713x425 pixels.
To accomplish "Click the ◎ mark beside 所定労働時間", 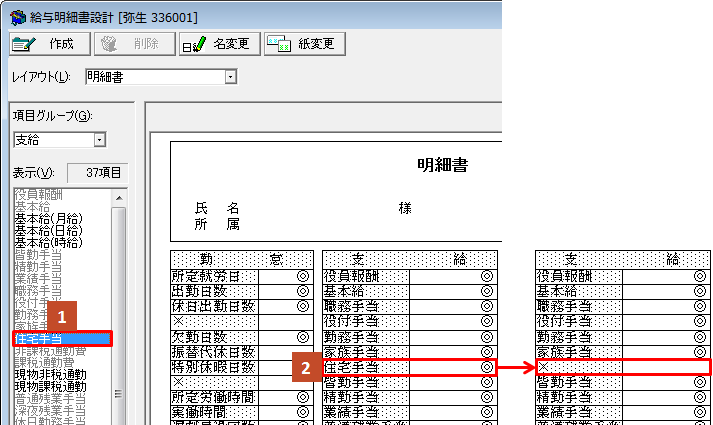I will [302, 398].
